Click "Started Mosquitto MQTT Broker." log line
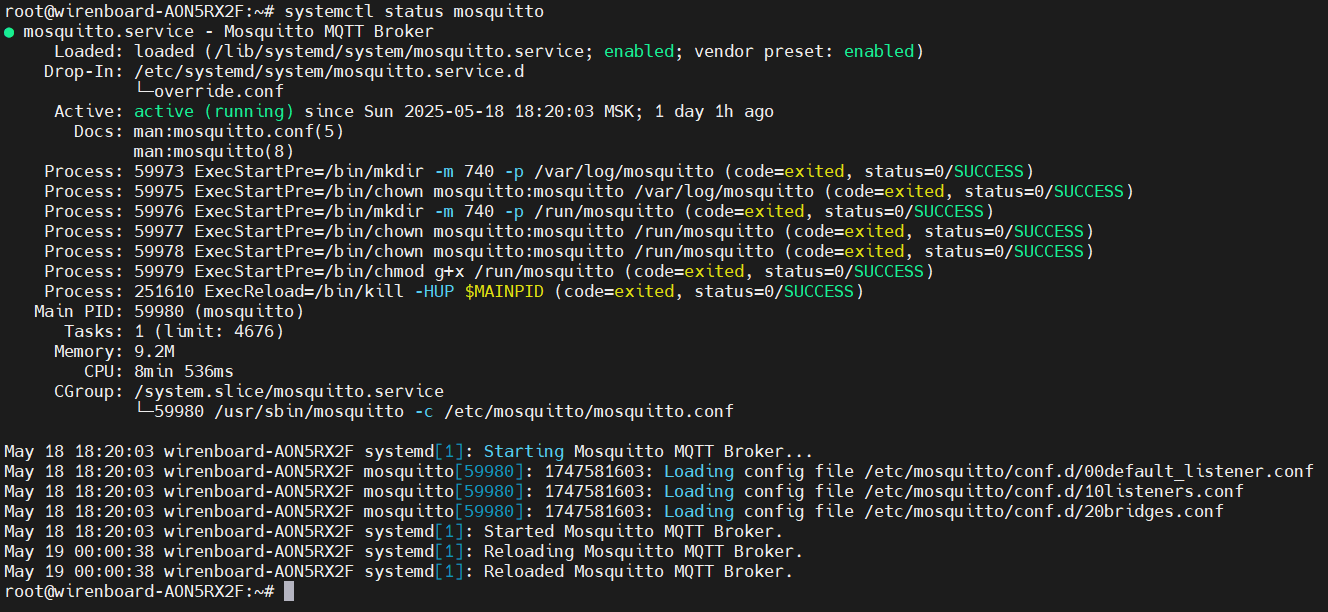 (394, 531)
